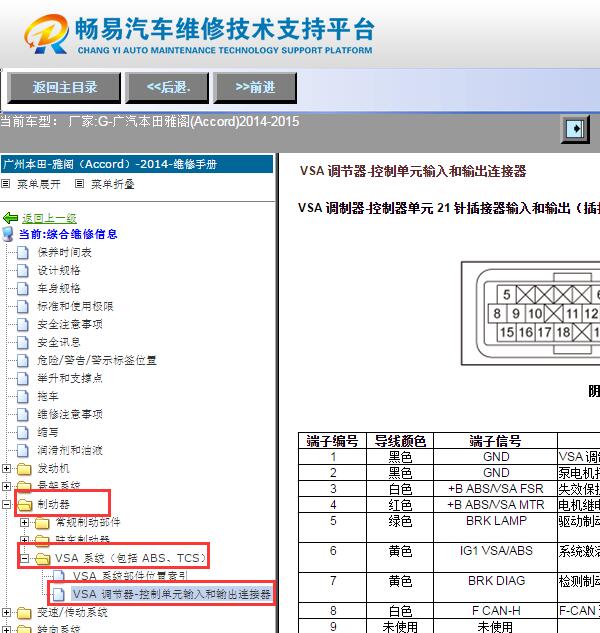Open 安全注意事项 page
This screenshot has width=600, height=633.
[x=70, y=324]
